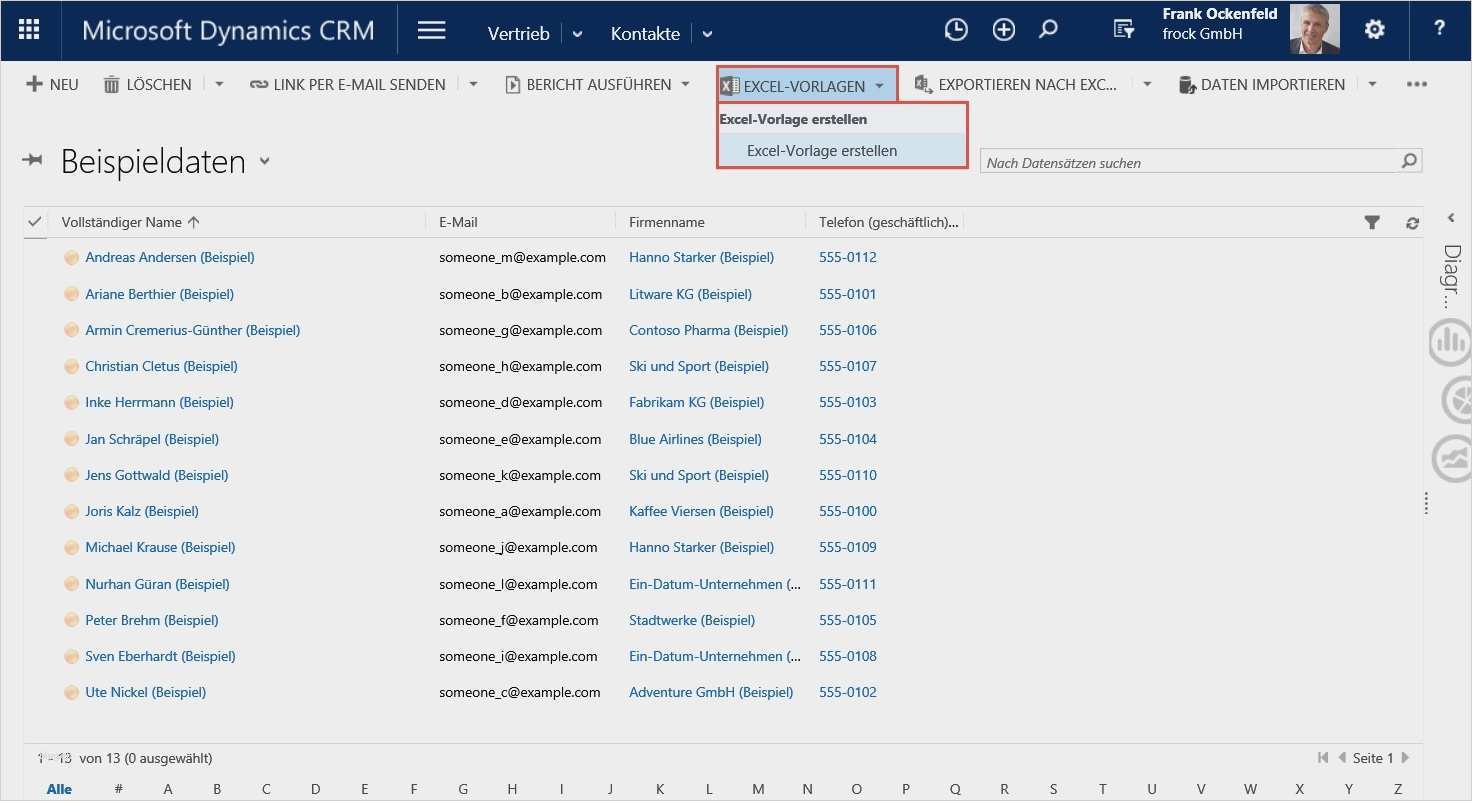Viewport: 1472px width, 801px height.
Task: Open recently viewed items clock icon
Action: pos(956,30)
